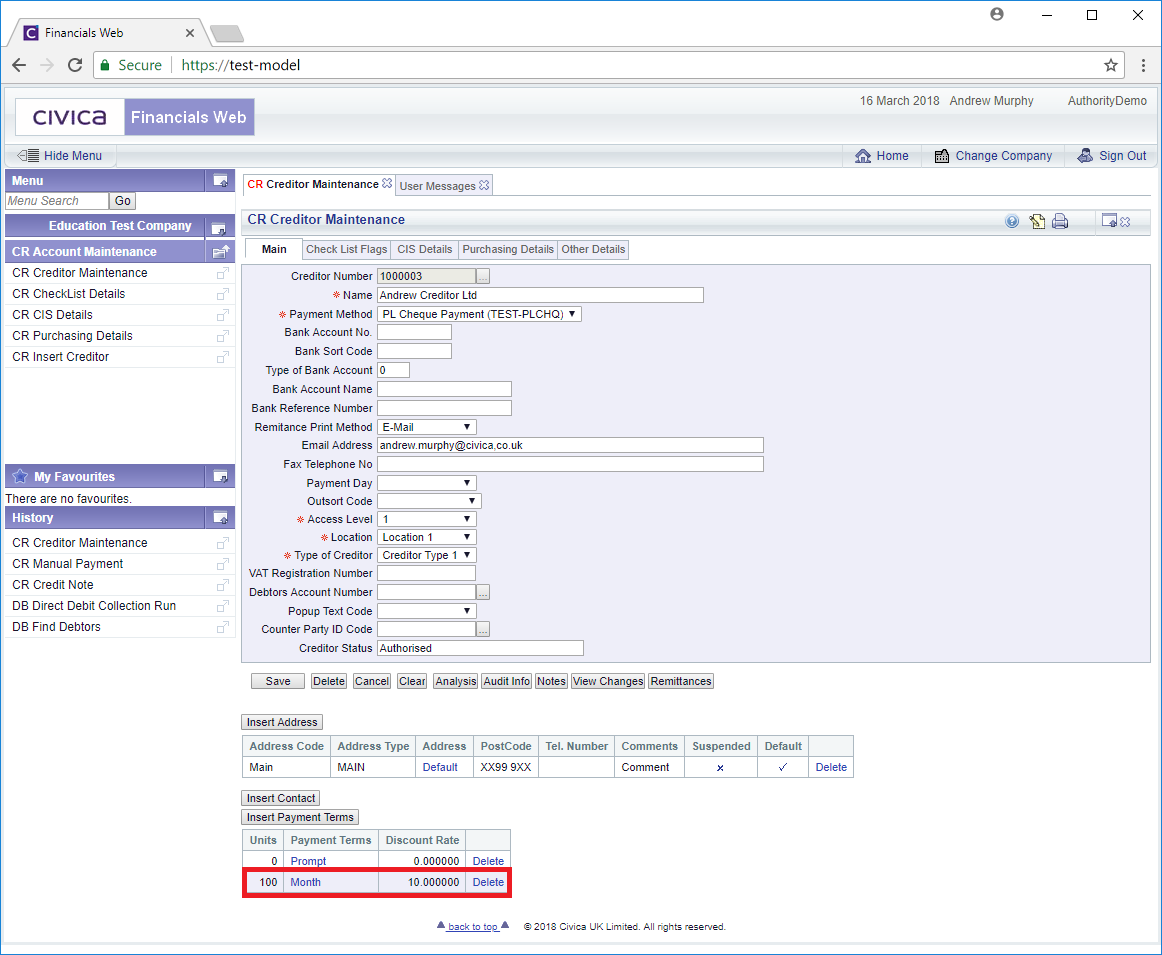
Task: Click the Insert Payment Terms button
Action: coord(300,817)
